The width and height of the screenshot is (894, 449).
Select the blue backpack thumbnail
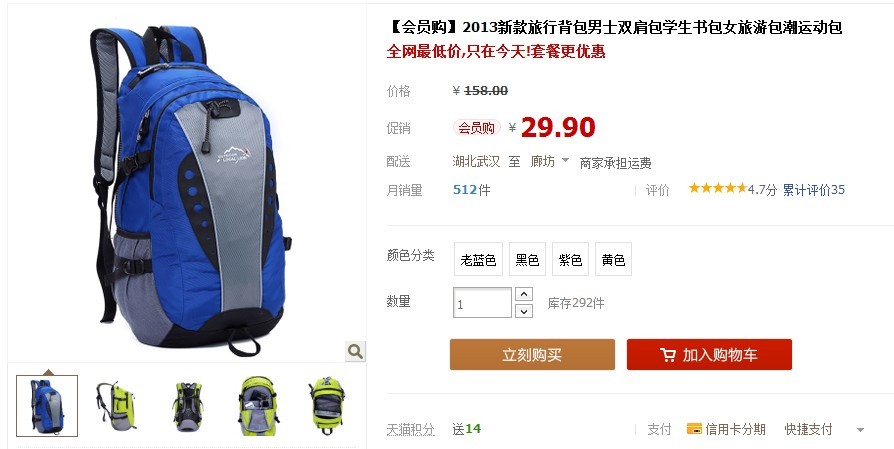(47, 406)
